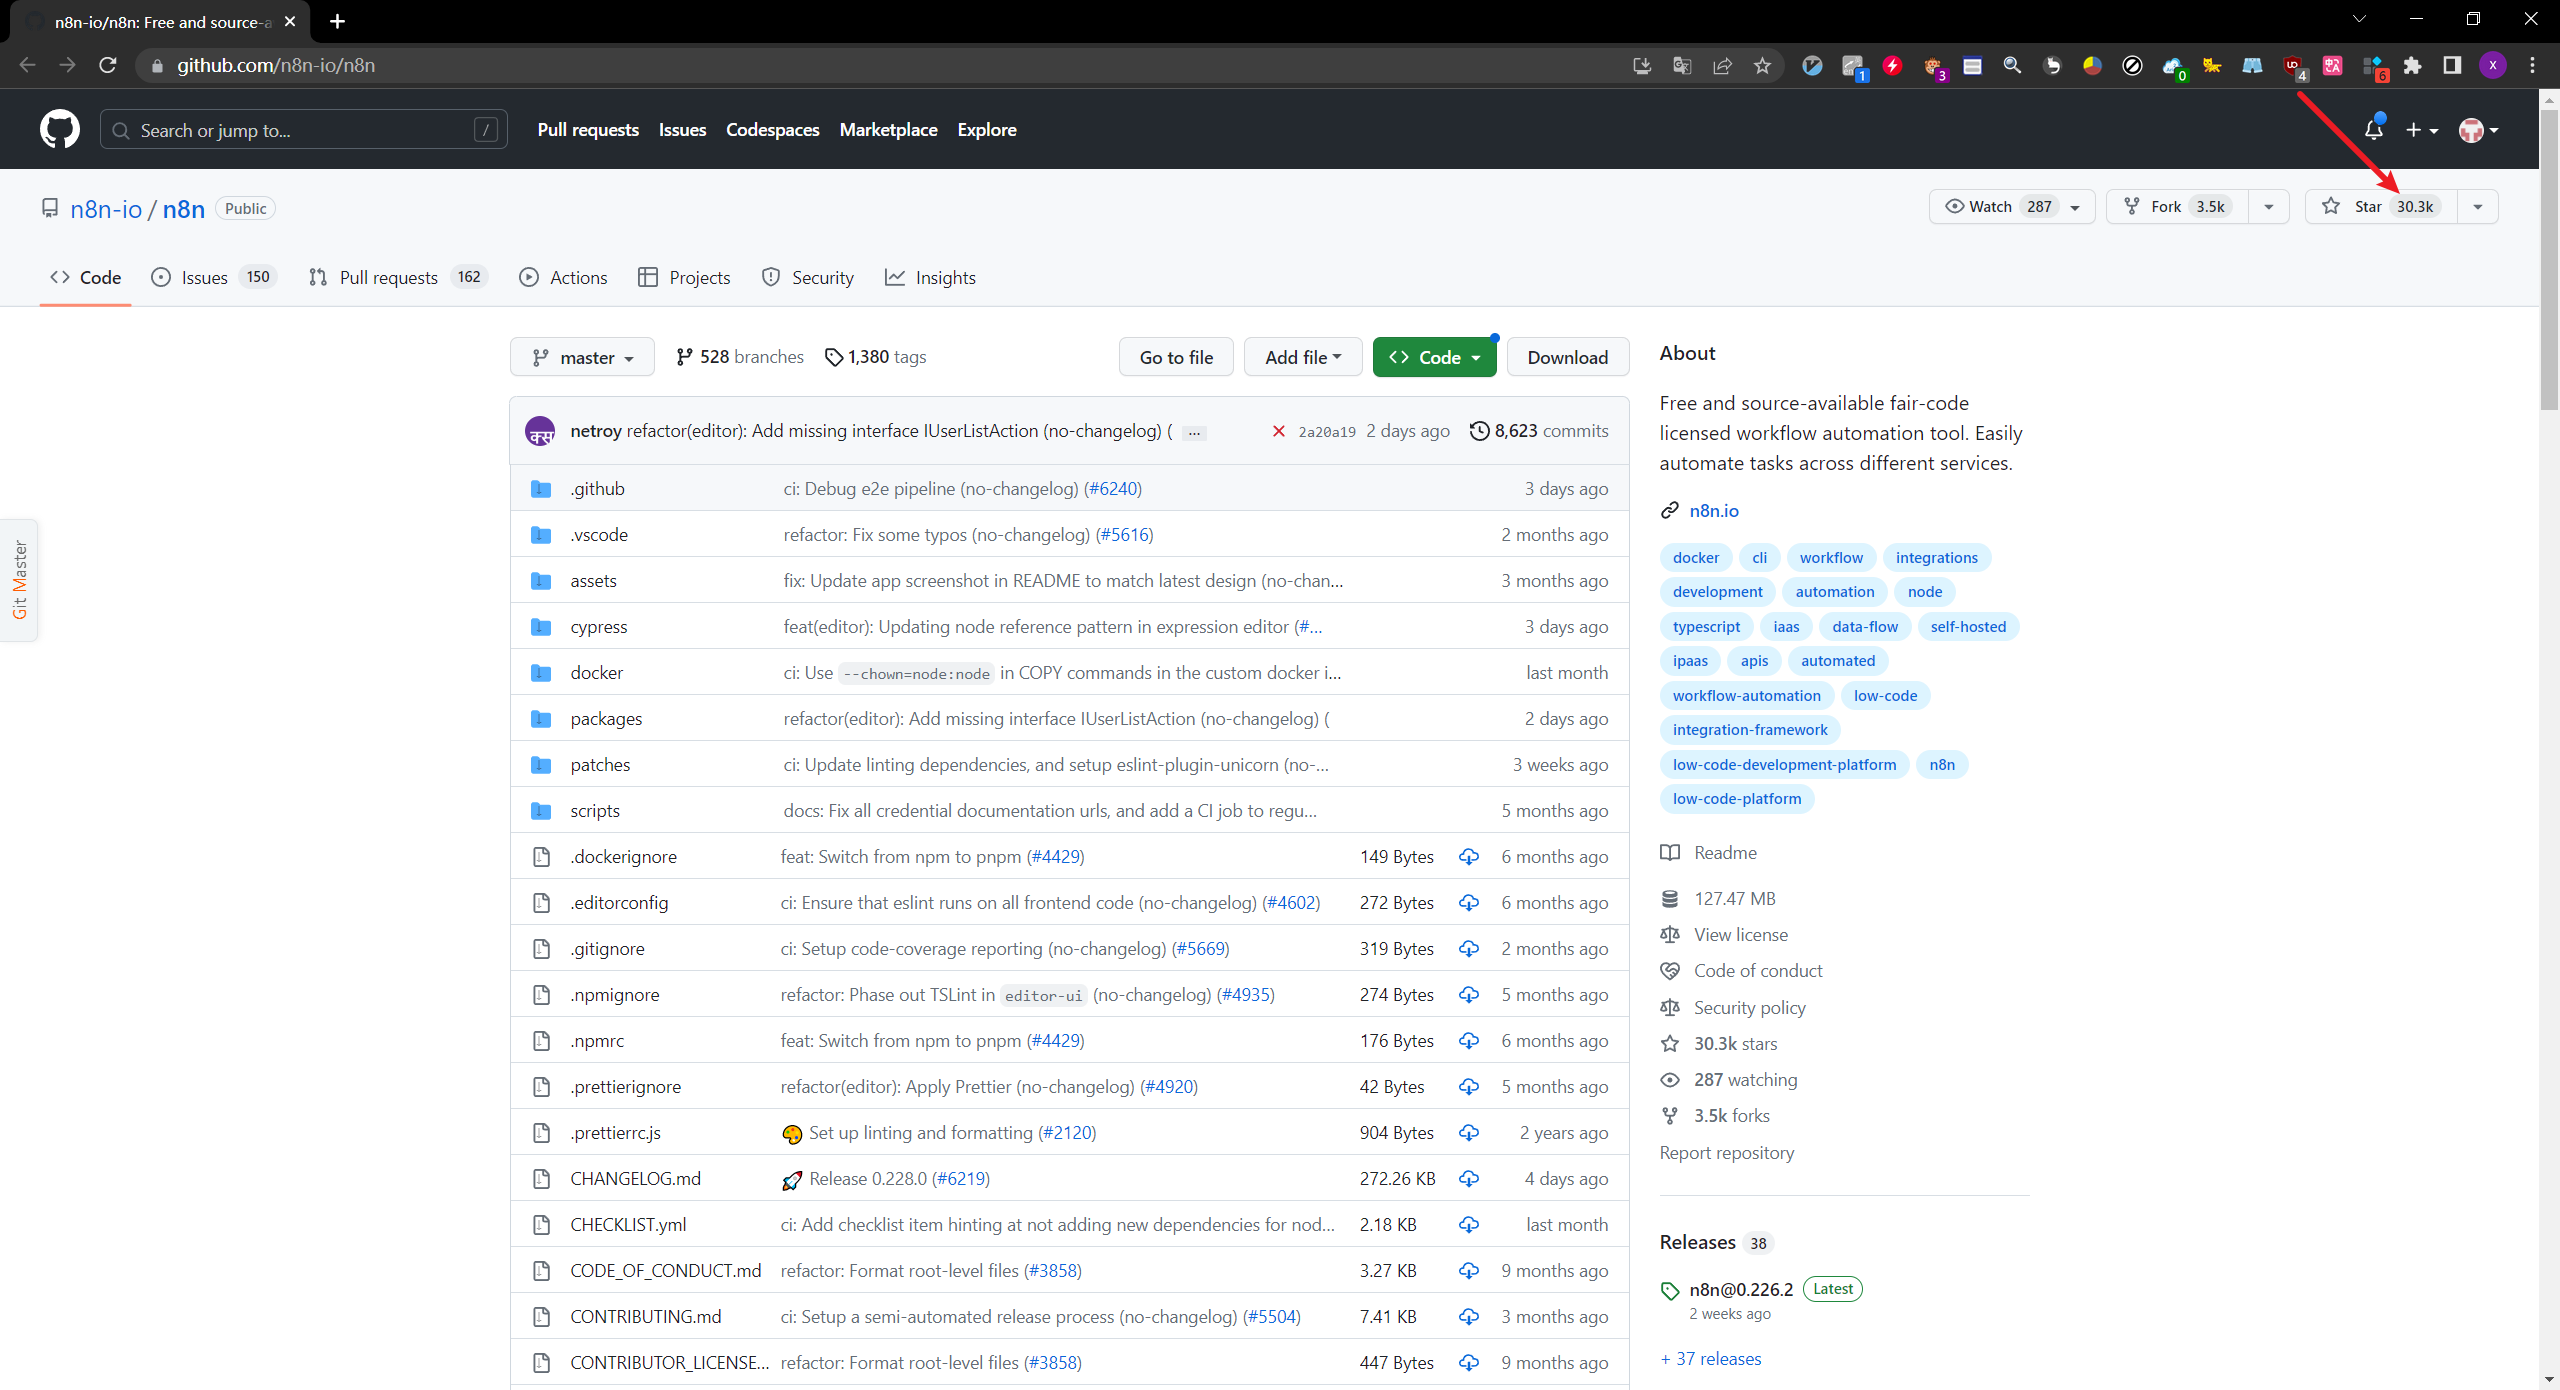Click the GitHub Octocat logo
This screenshot has height=1390, width=2560.
point(60,130)
